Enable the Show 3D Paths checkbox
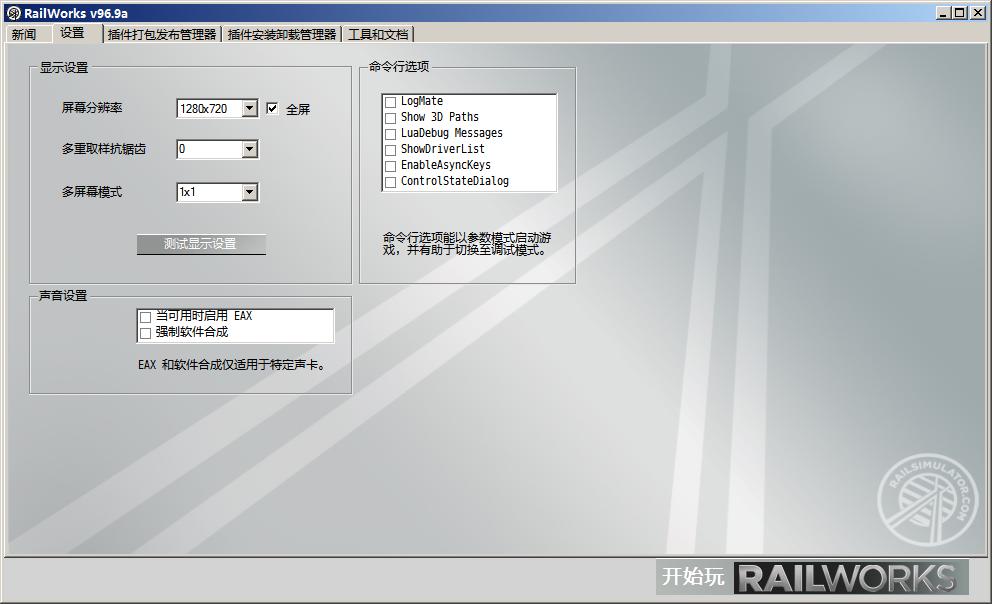The image size is (992, 604). tap(390, 118)
